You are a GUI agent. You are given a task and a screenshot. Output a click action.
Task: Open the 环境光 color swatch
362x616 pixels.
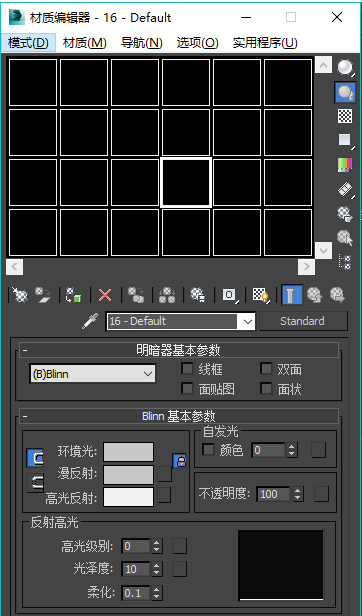(x=129, y=452)
